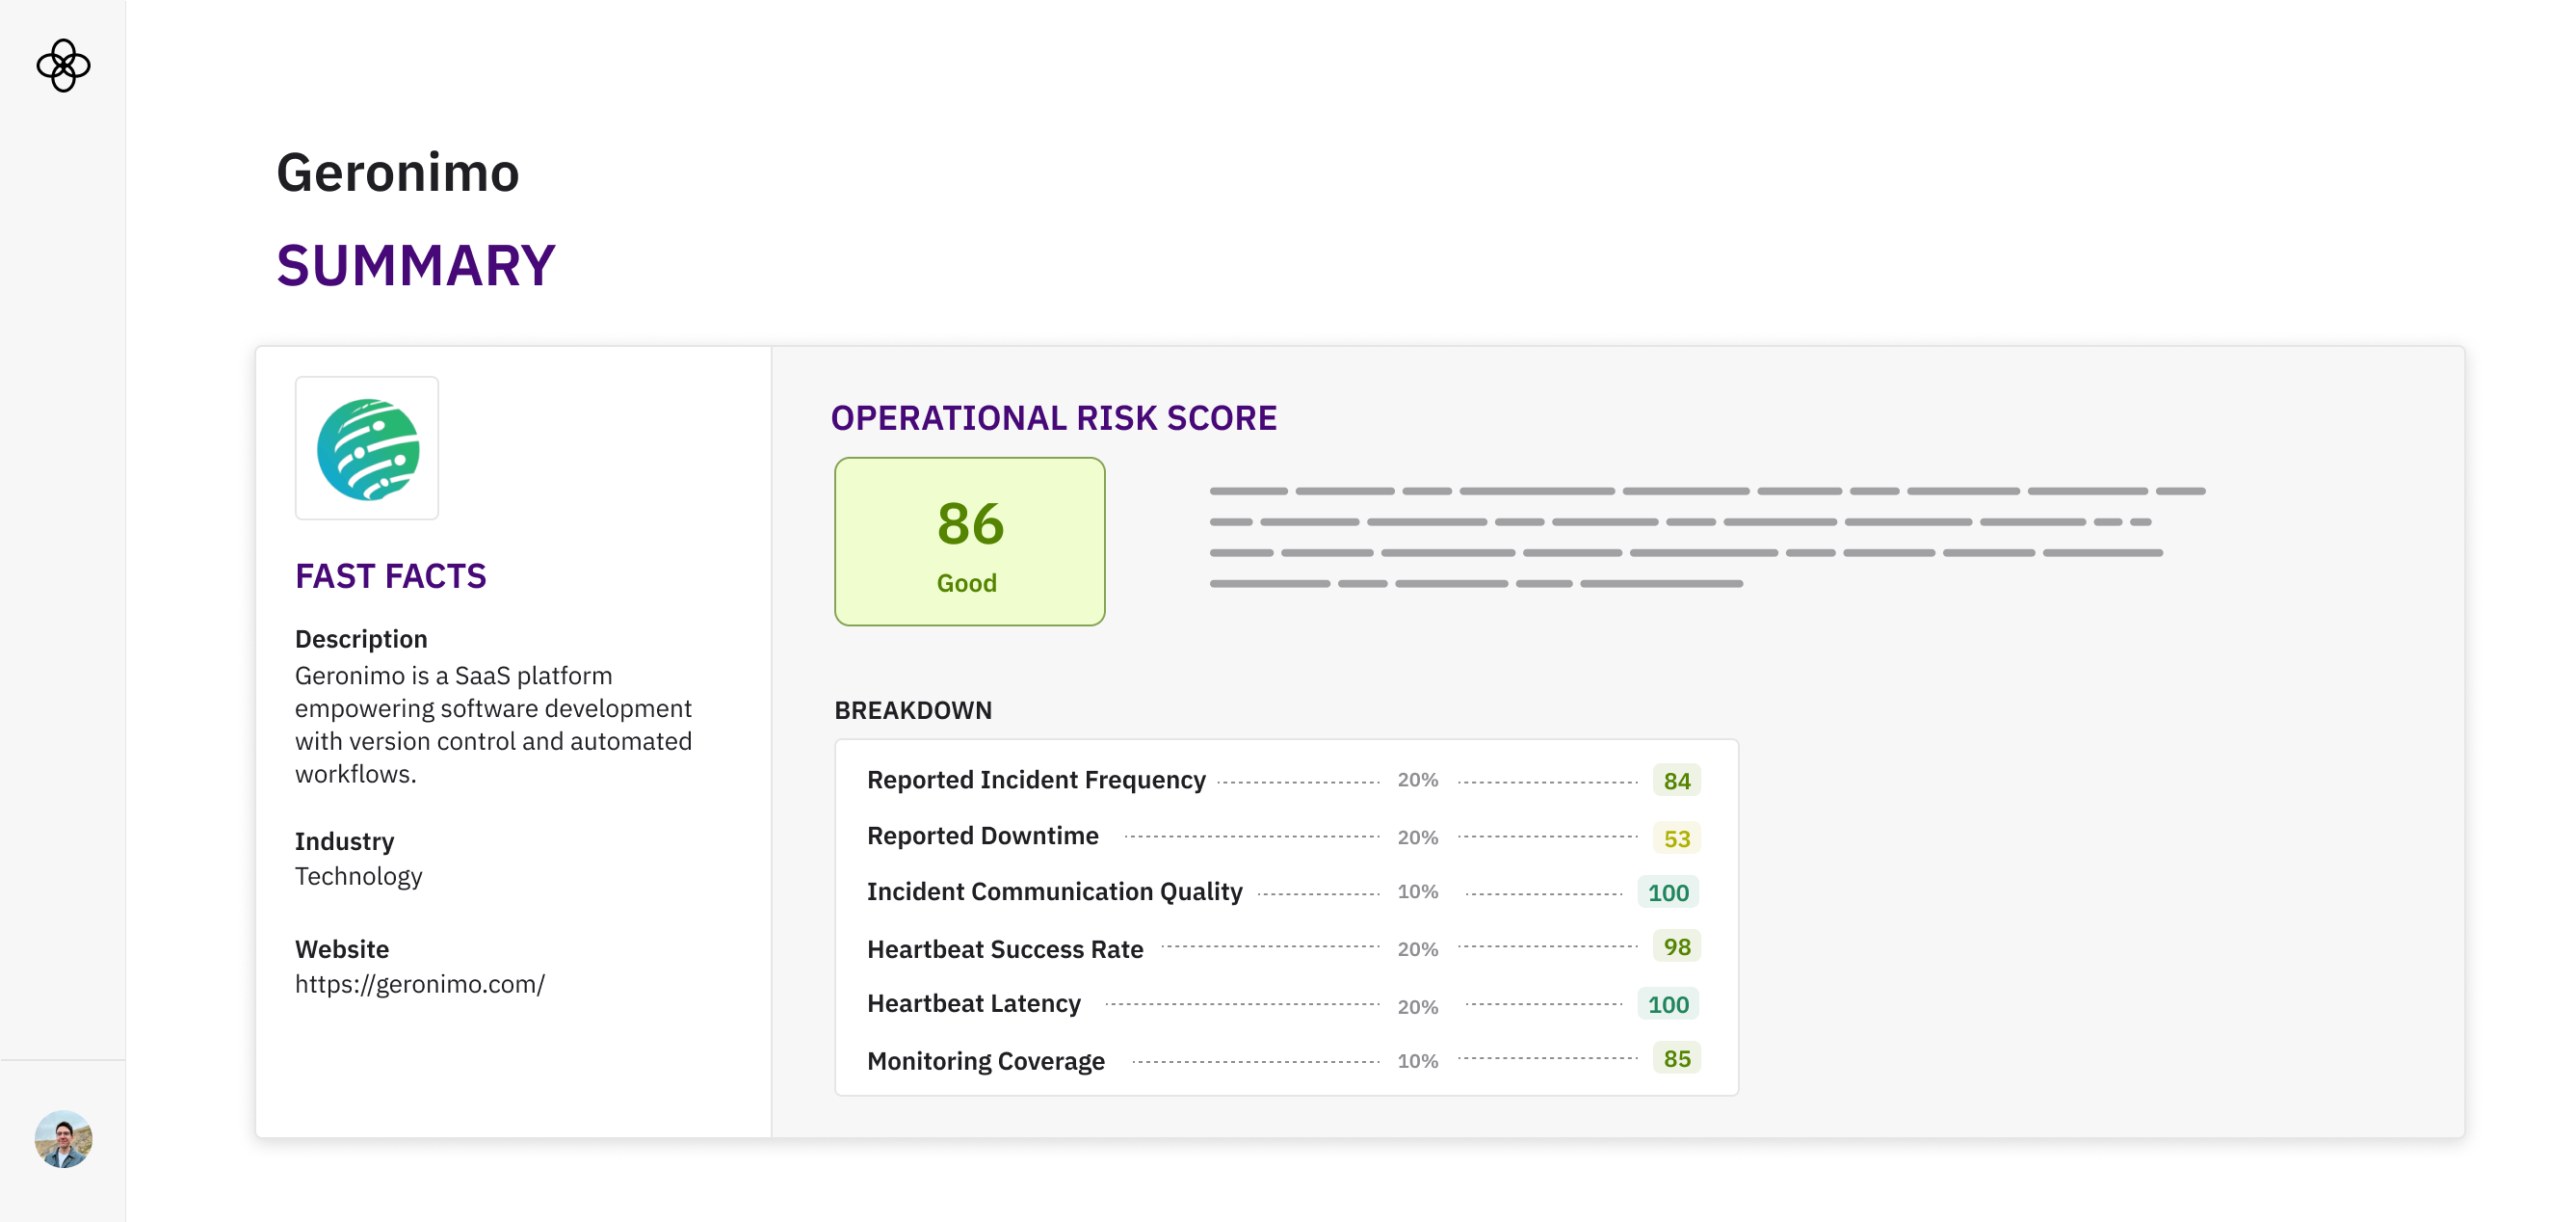Select the Reported Downtime row label
Screen dimensions: 2576x1222
(982, 836)
